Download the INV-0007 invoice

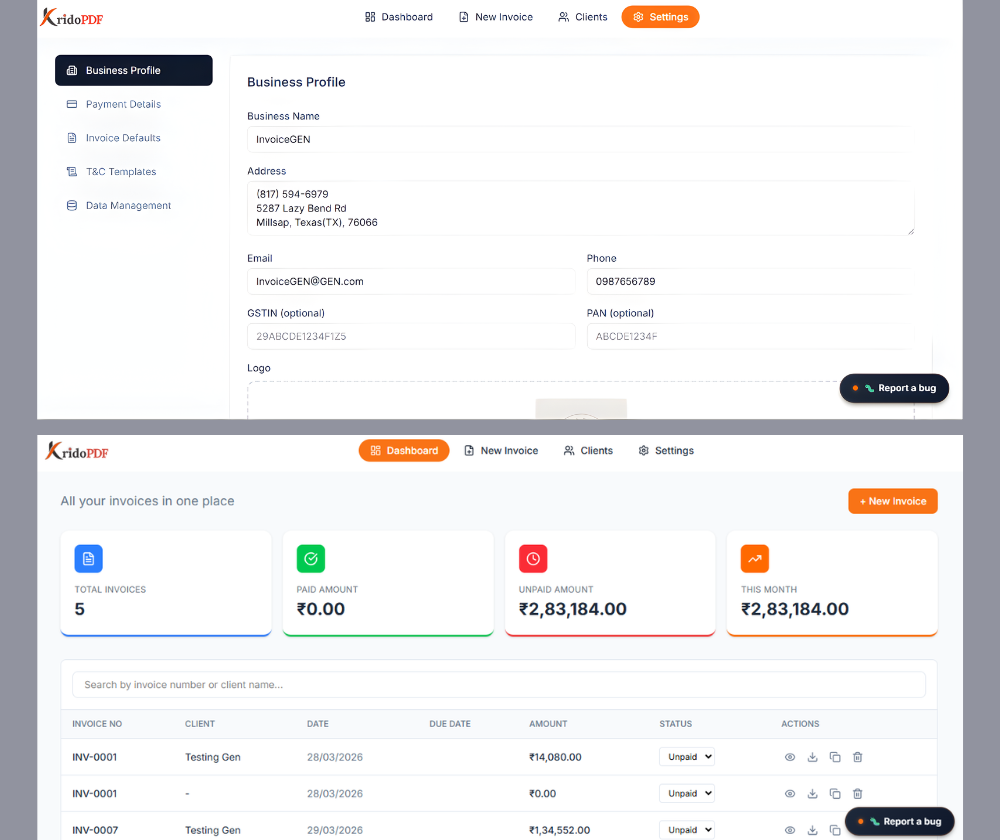812,830
